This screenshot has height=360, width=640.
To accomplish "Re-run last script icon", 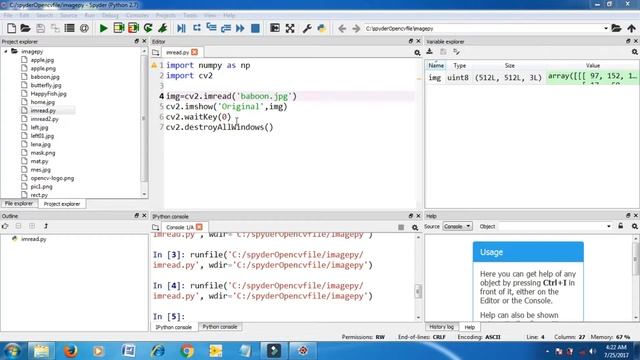I will pyautogui.click(x=148, y=28).
